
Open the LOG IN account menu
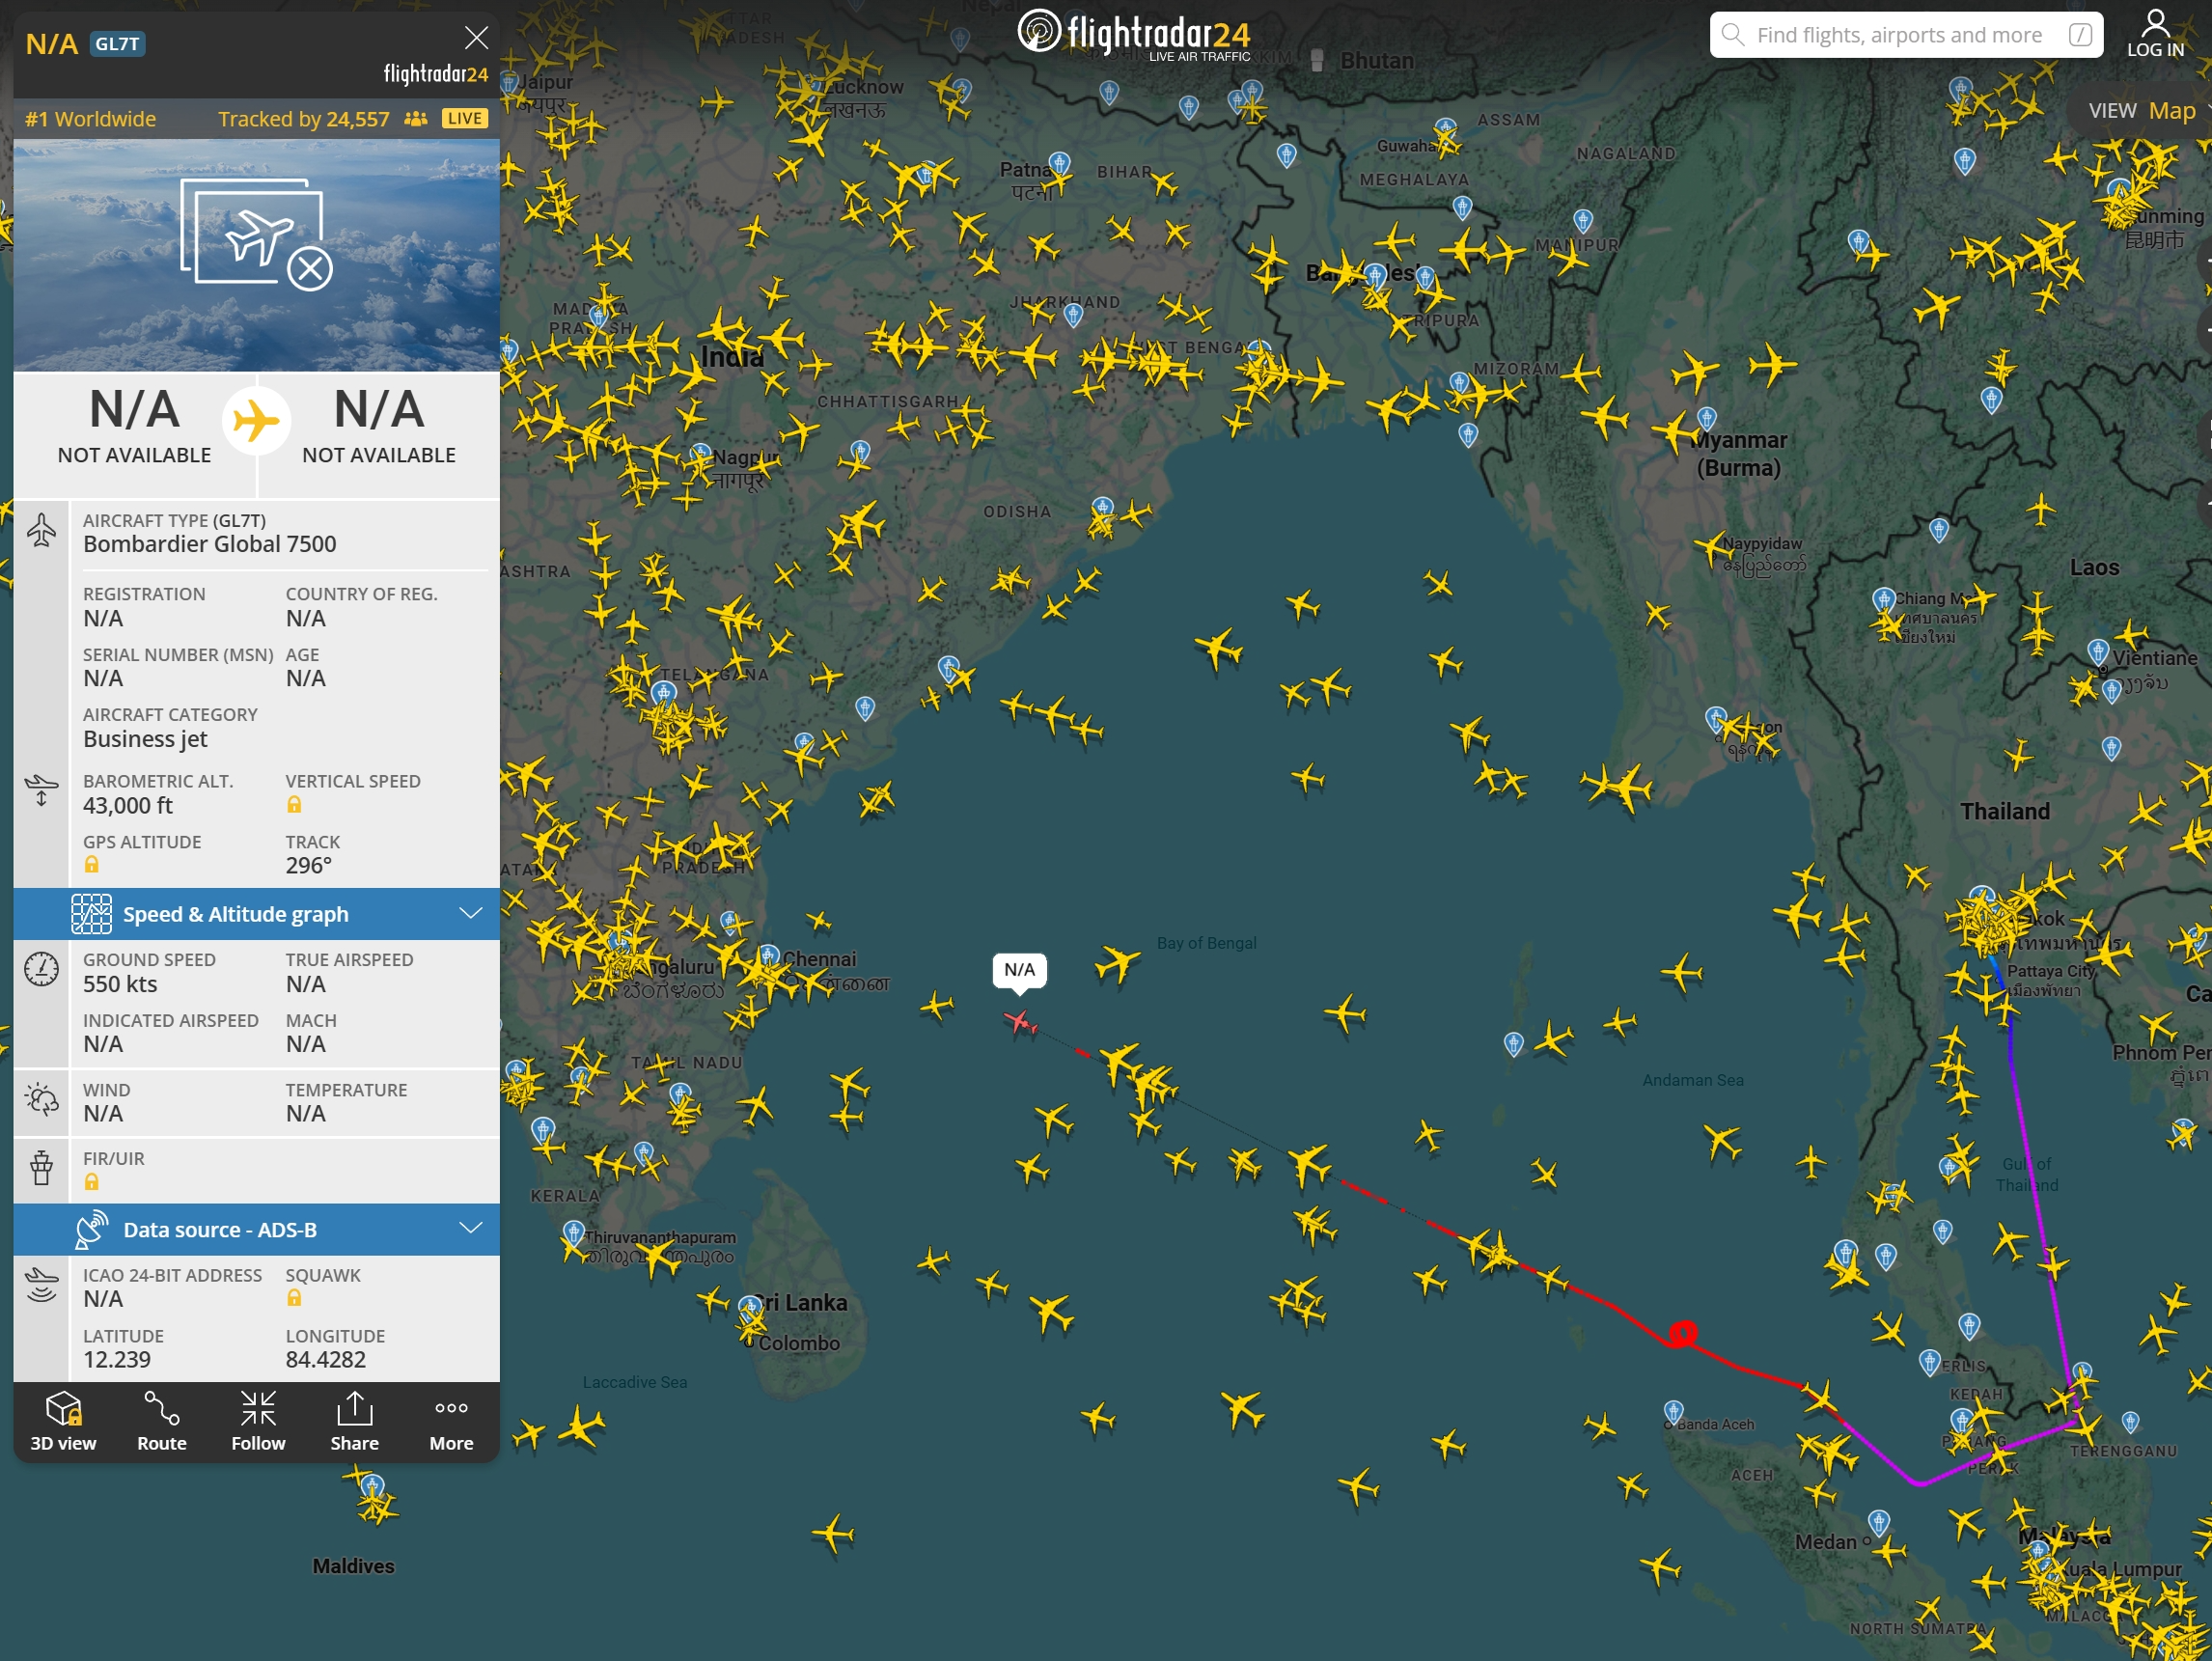pos(2155,35)
